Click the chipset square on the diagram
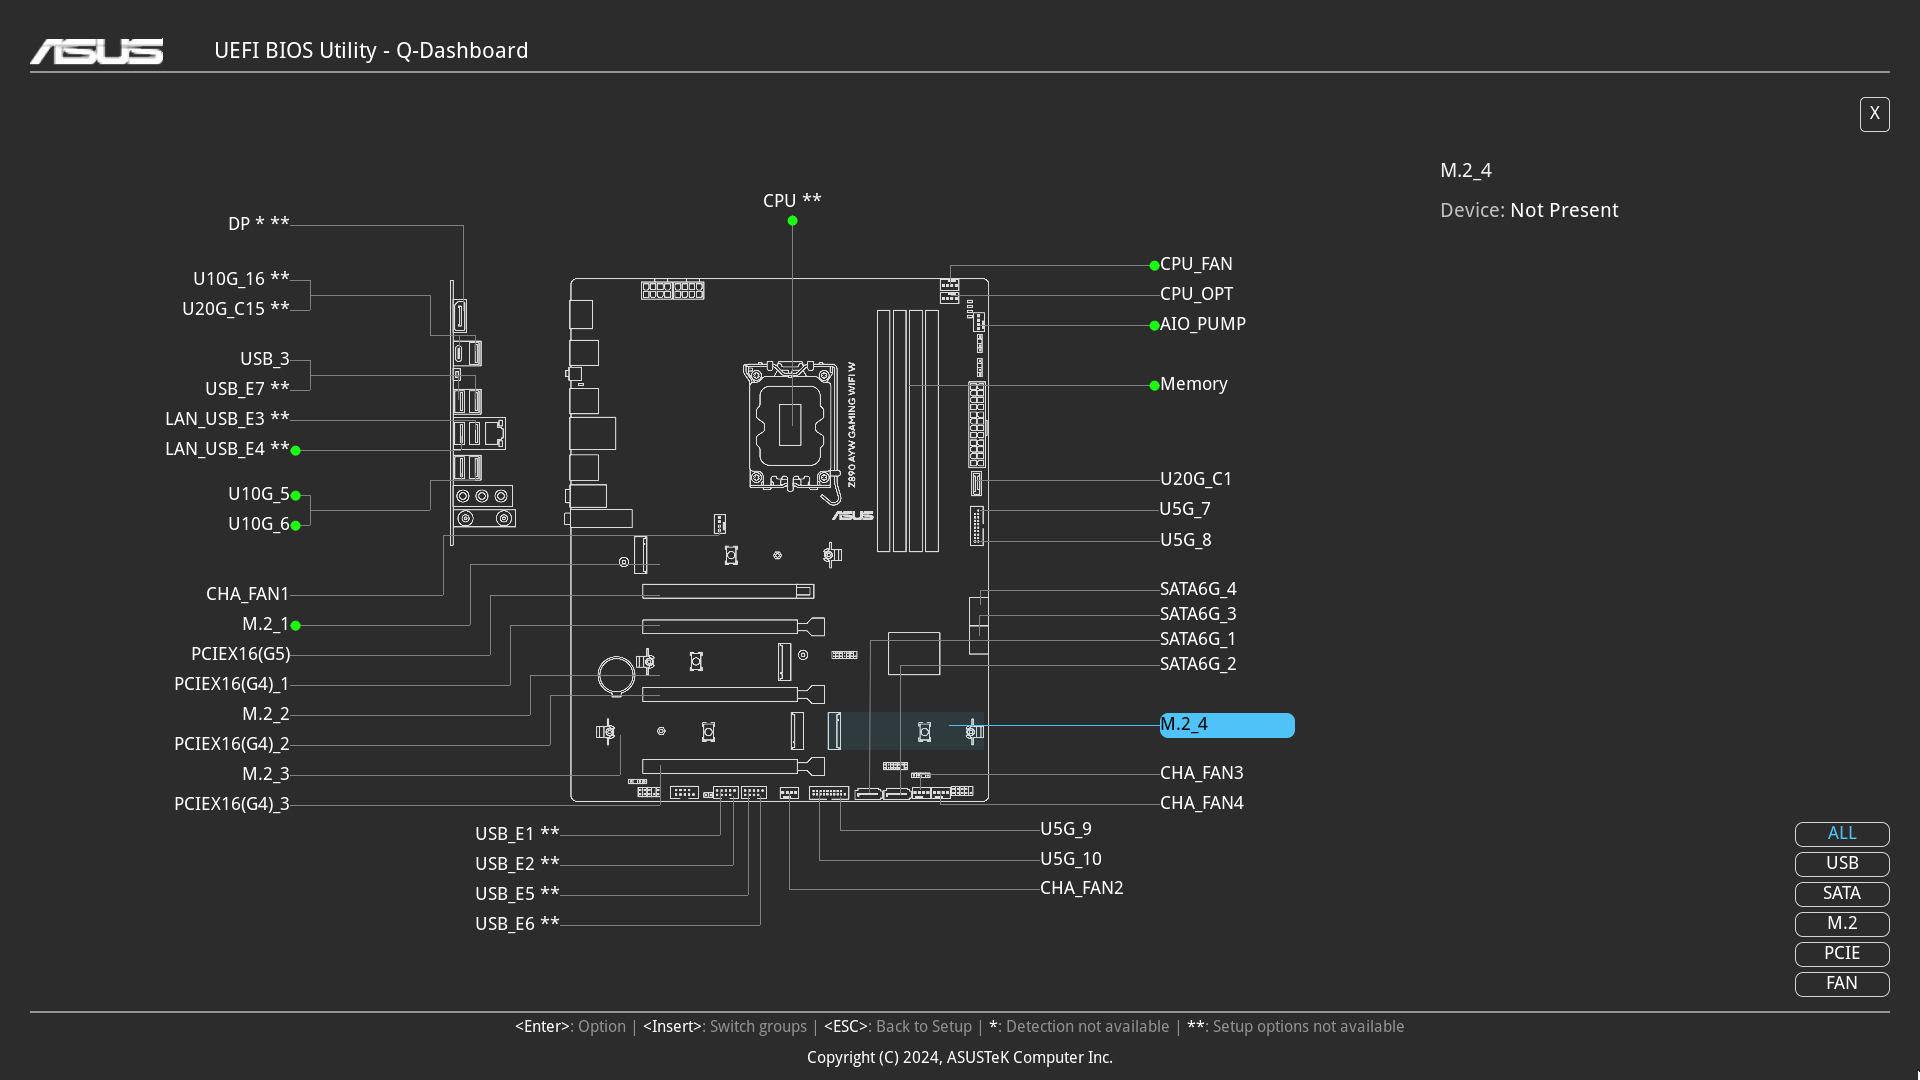Viewport: 1920px width, 1080px height. pyautogui.click(x=914, y=654)
